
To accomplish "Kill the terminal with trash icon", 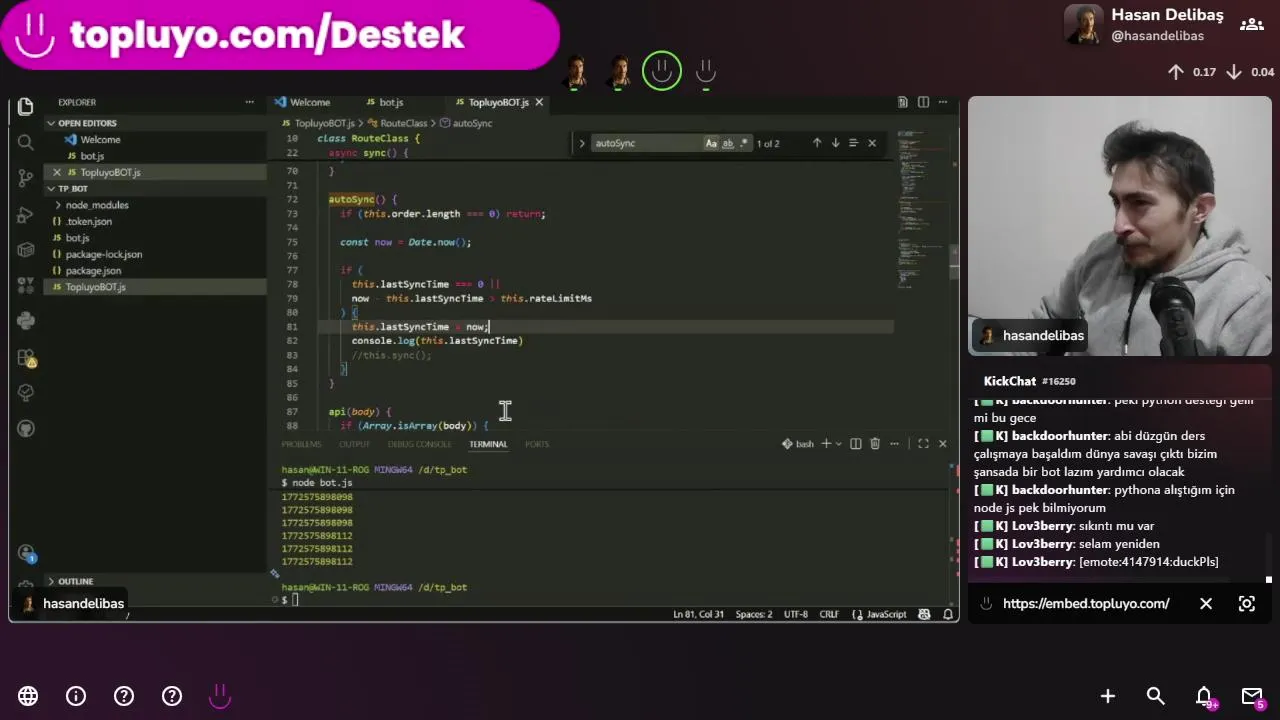I will [x=875, y=444].
